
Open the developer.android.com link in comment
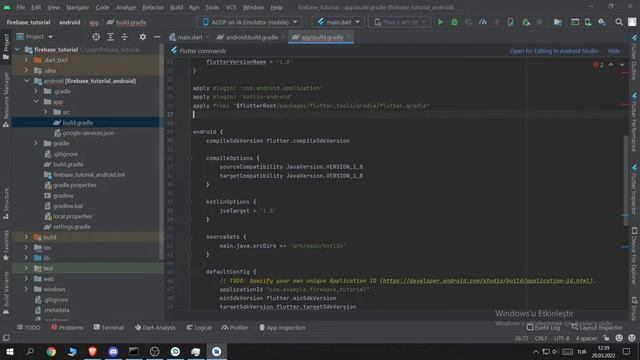487,281
